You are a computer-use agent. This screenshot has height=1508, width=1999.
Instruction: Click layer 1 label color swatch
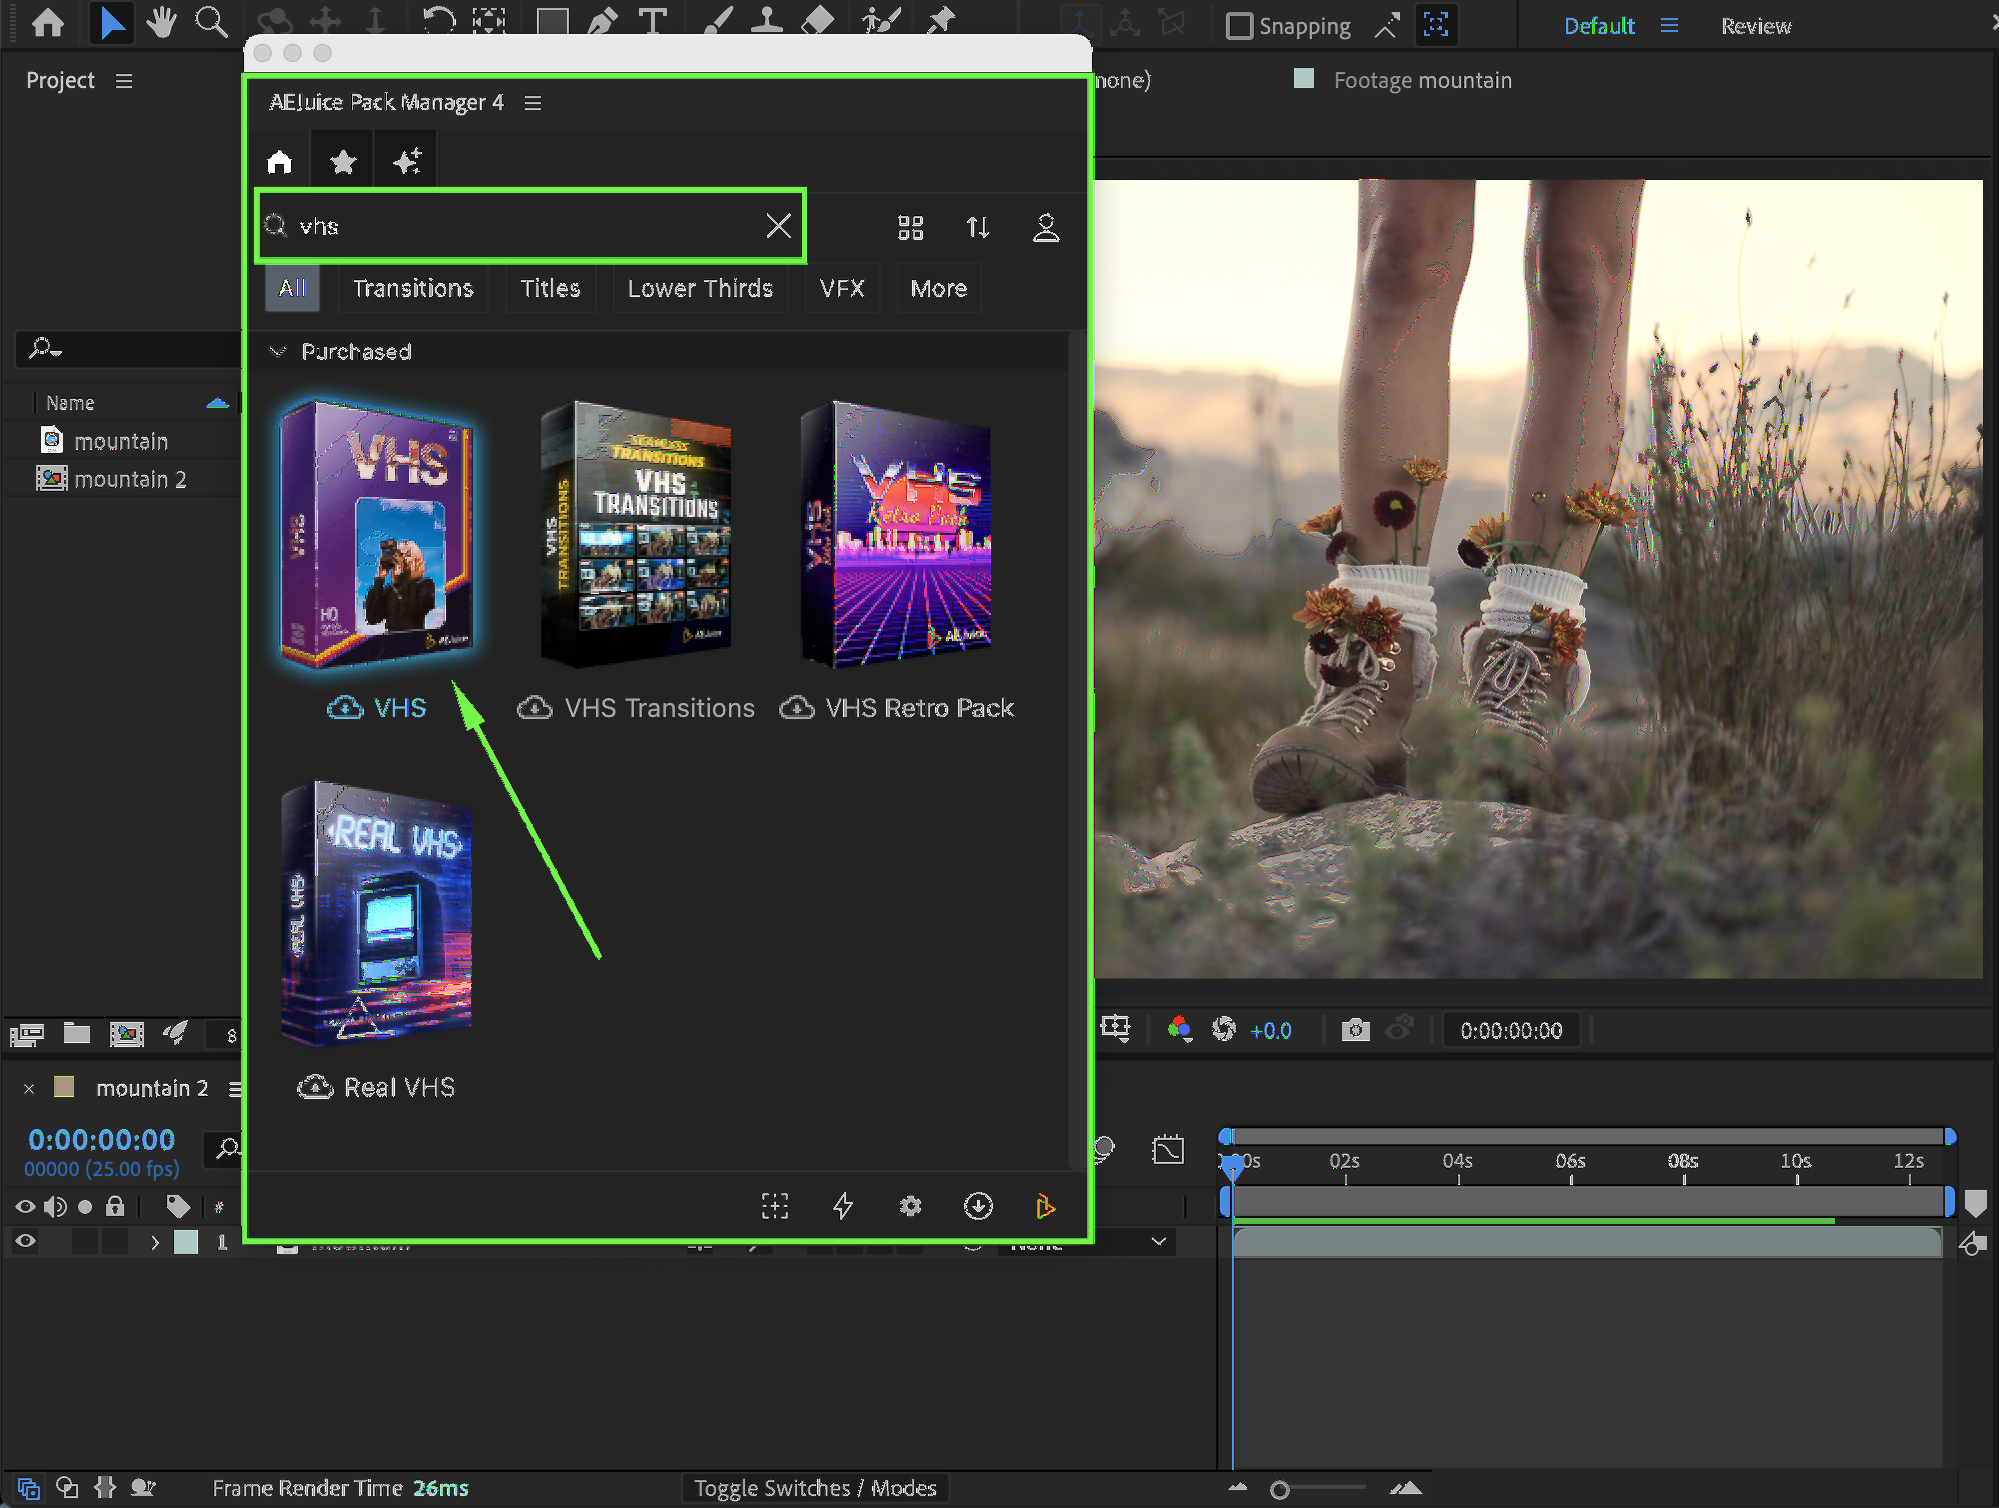(x=186, y=1242)
